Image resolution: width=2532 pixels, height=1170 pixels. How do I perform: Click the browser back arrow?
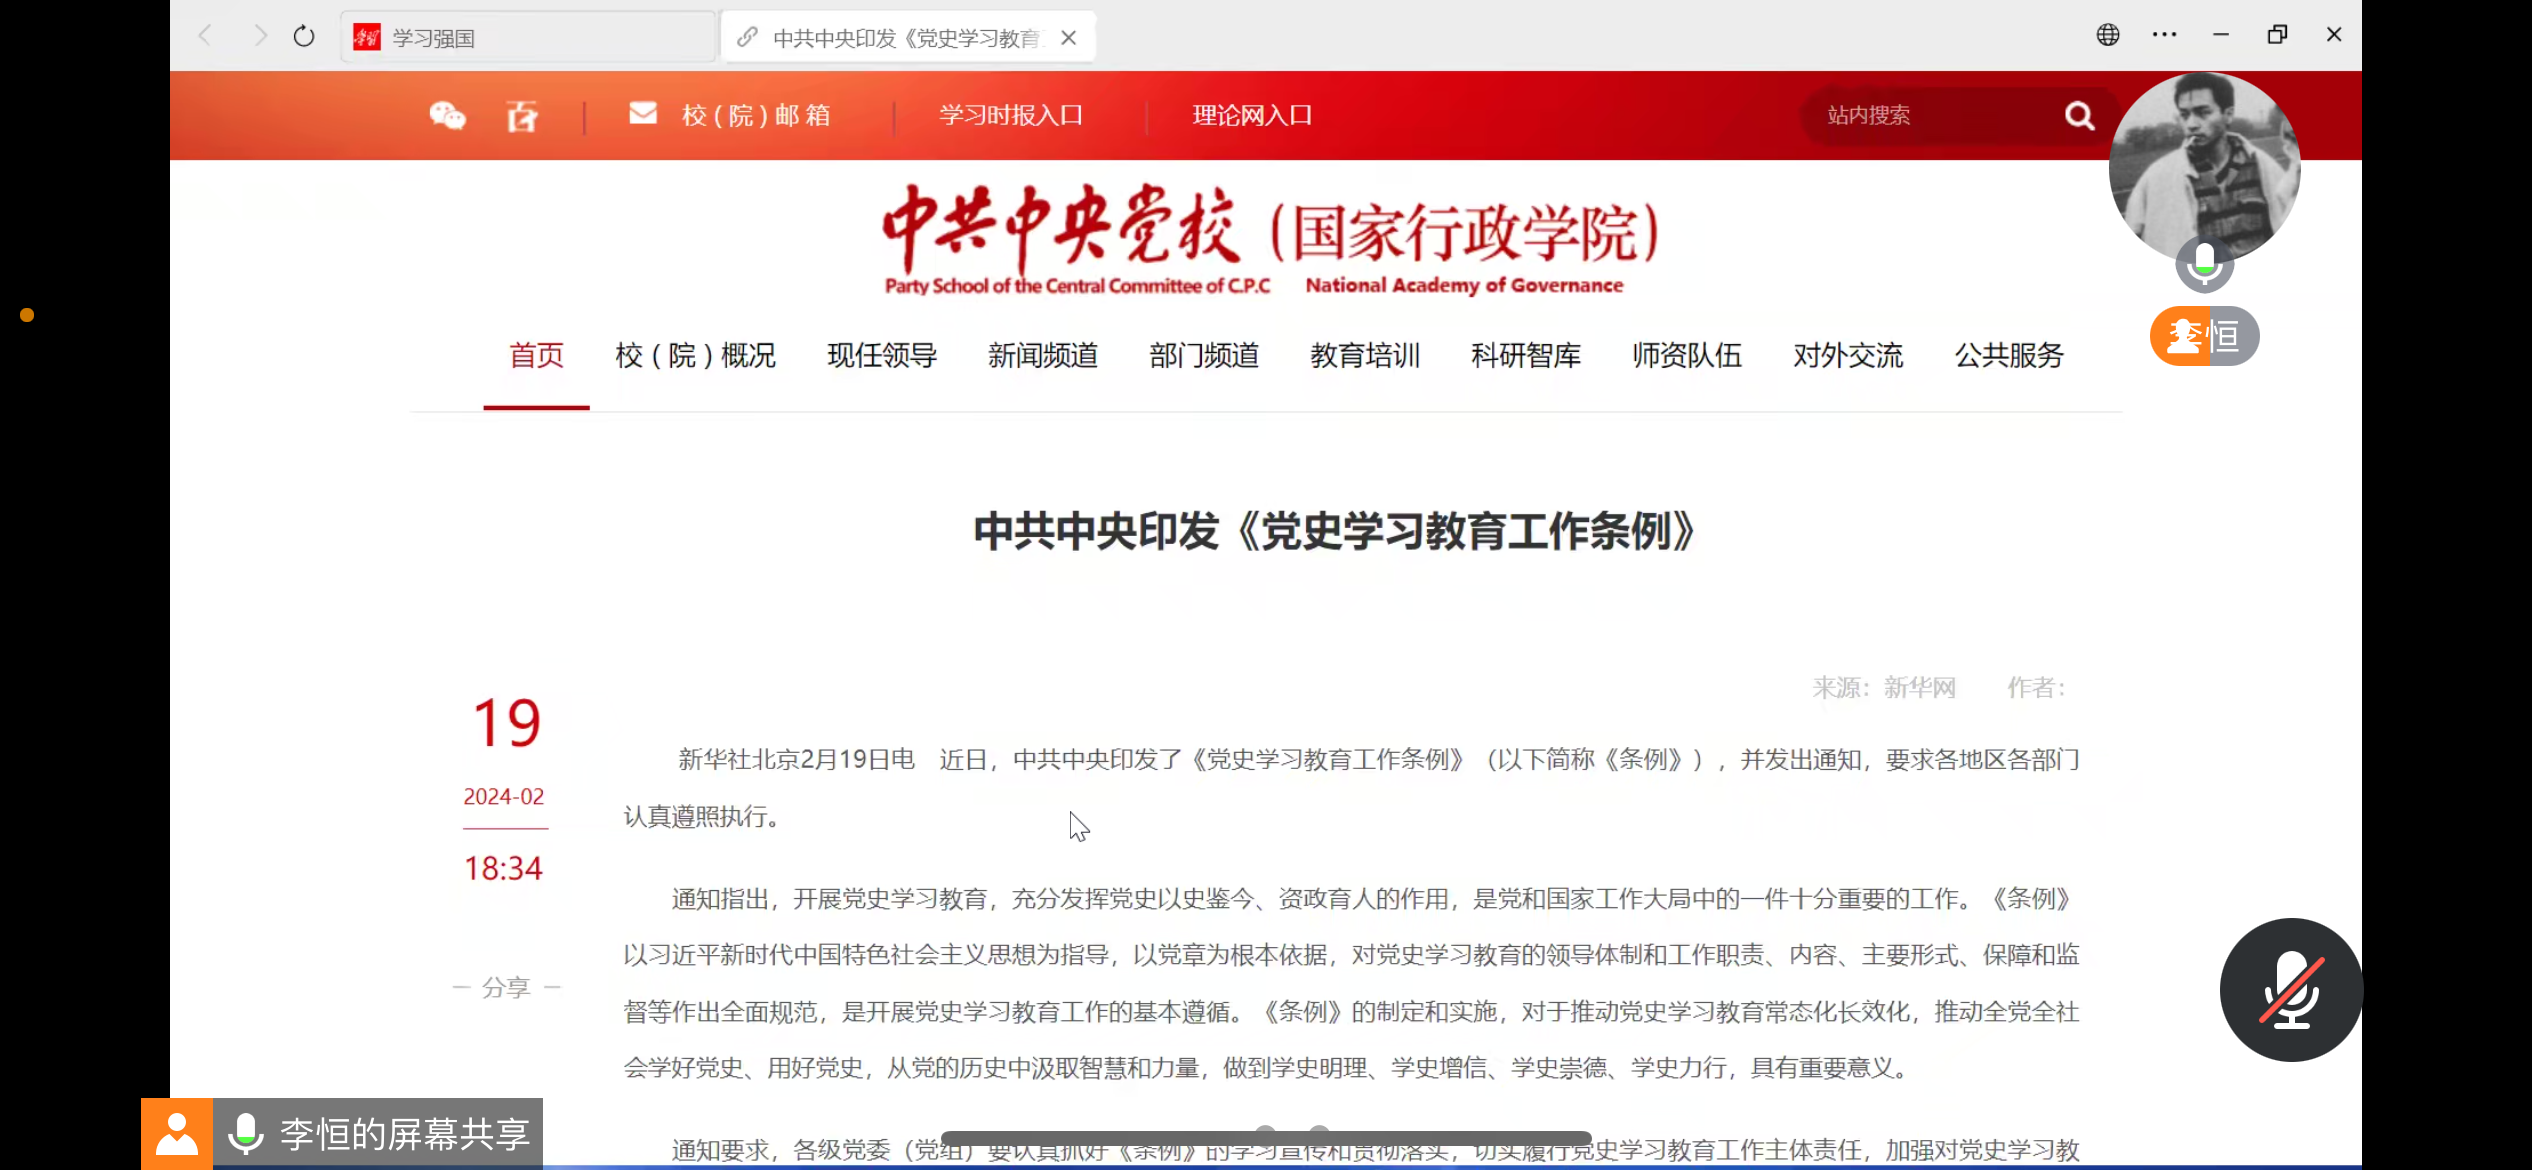(x=205, y=35)
